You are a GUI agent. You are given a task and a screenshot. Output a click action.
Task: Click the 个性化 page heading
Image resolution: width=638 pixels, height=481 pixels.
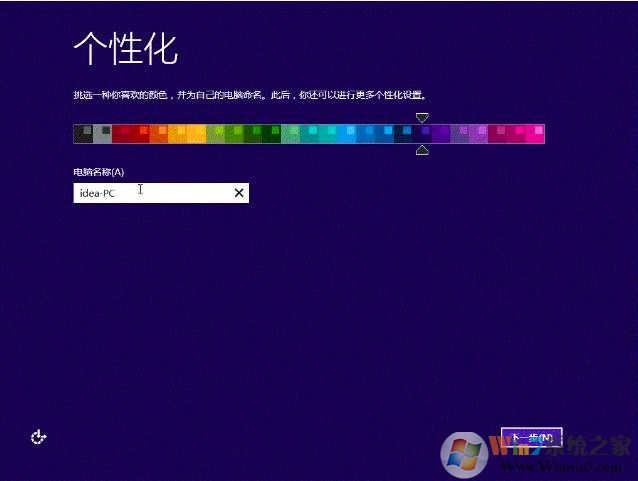click(125, 48)
